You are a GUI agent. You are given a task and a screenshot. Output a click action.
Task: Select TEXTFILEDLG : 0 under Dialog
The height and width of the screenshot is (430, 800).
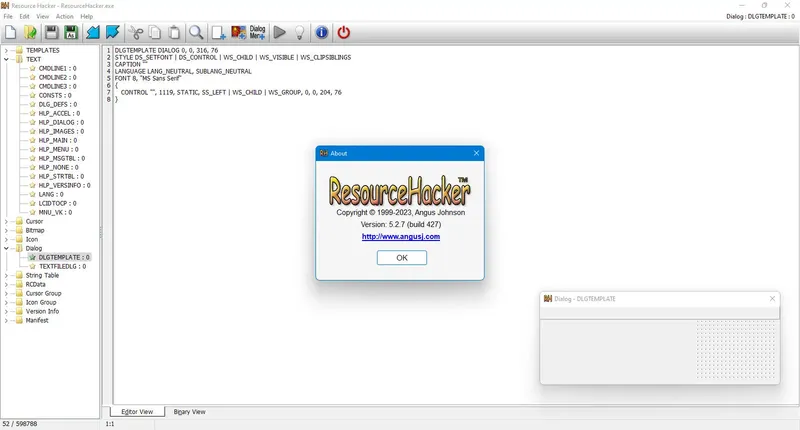tap(62, 266)
